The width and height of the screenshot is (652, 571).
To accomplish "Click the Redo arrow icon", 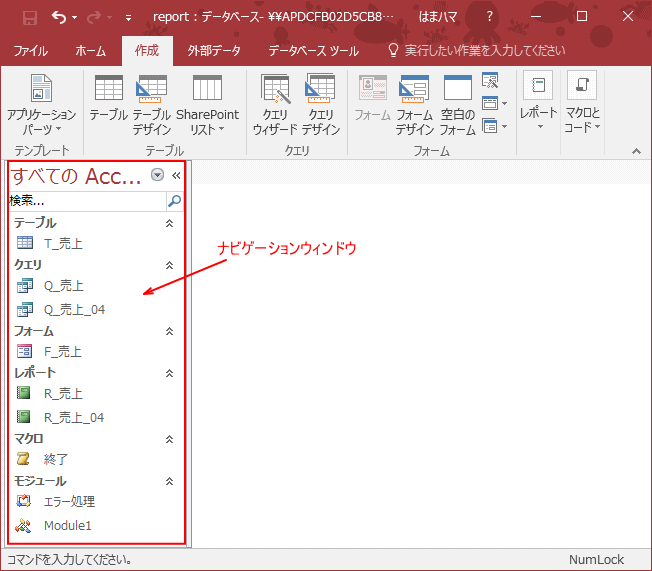I will click(x=94, y=17).
